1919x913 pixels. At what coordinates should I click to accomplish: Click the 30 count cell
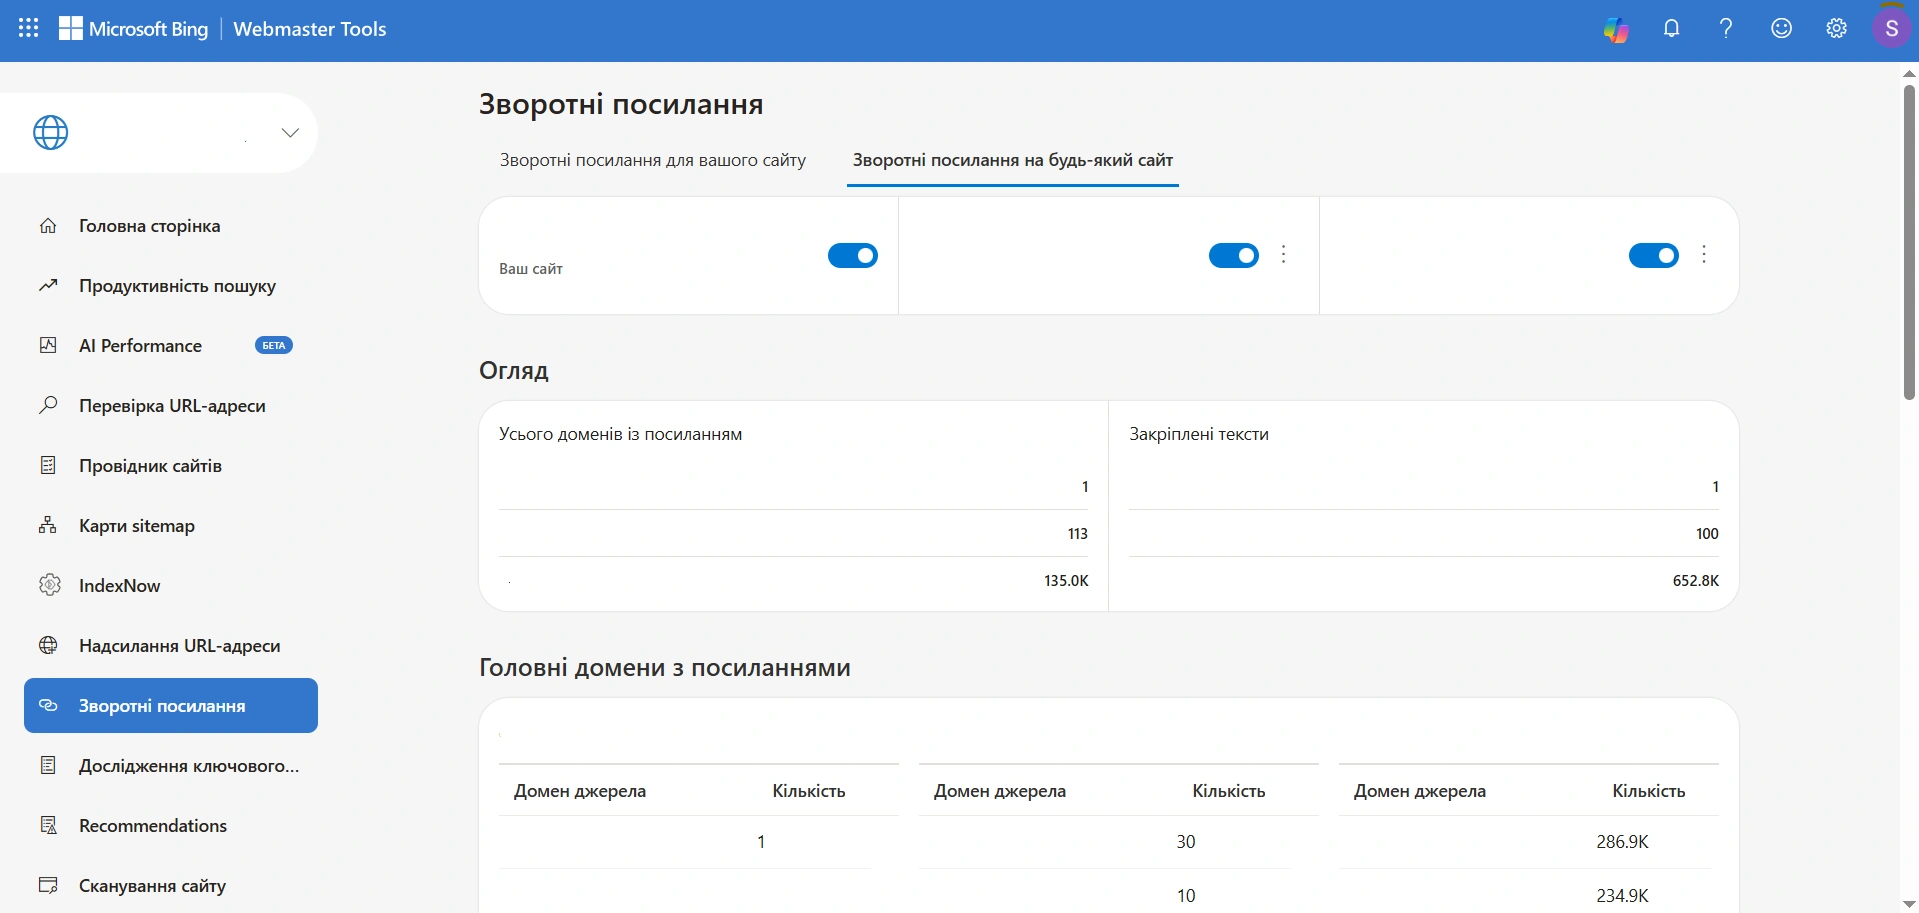[1186, 842]
